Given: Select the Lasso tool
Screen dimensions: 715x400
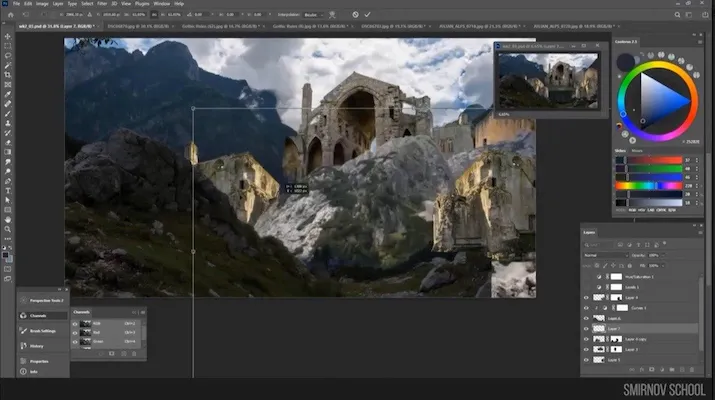Looking at the screenshot, I should 7,56.
